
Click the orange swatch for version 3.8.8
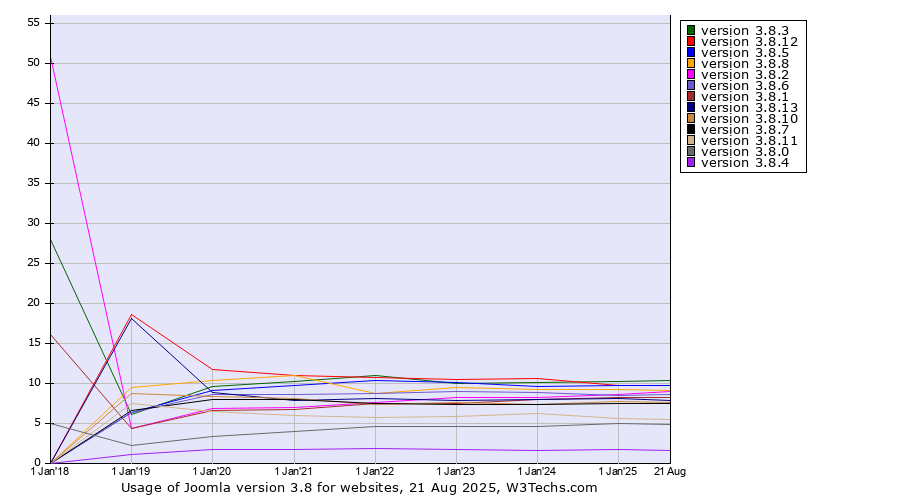691,63
